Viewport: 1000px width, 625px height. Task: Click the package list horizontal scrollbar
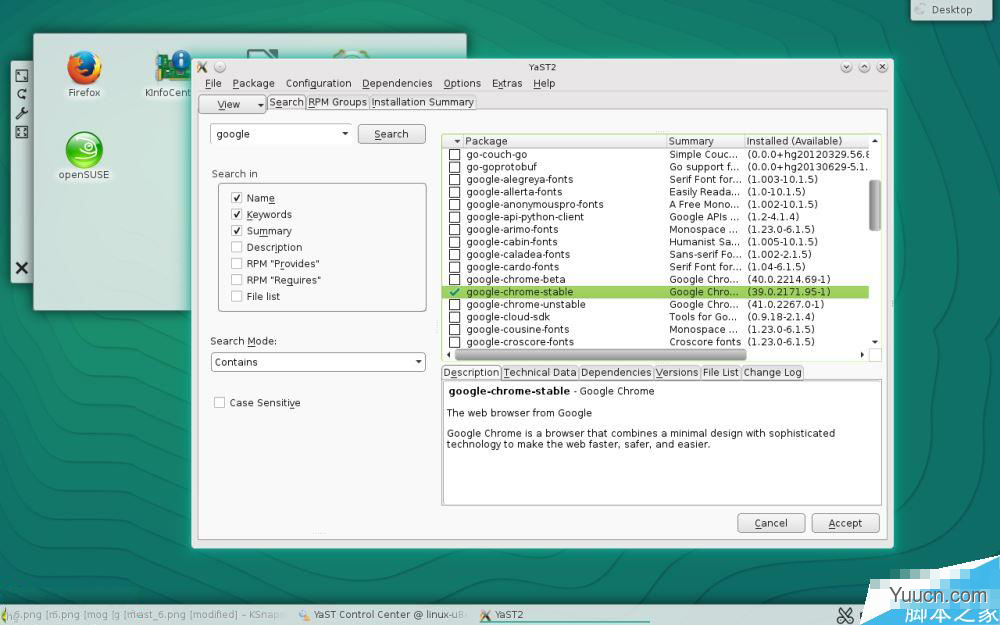(x=600, y=354)
